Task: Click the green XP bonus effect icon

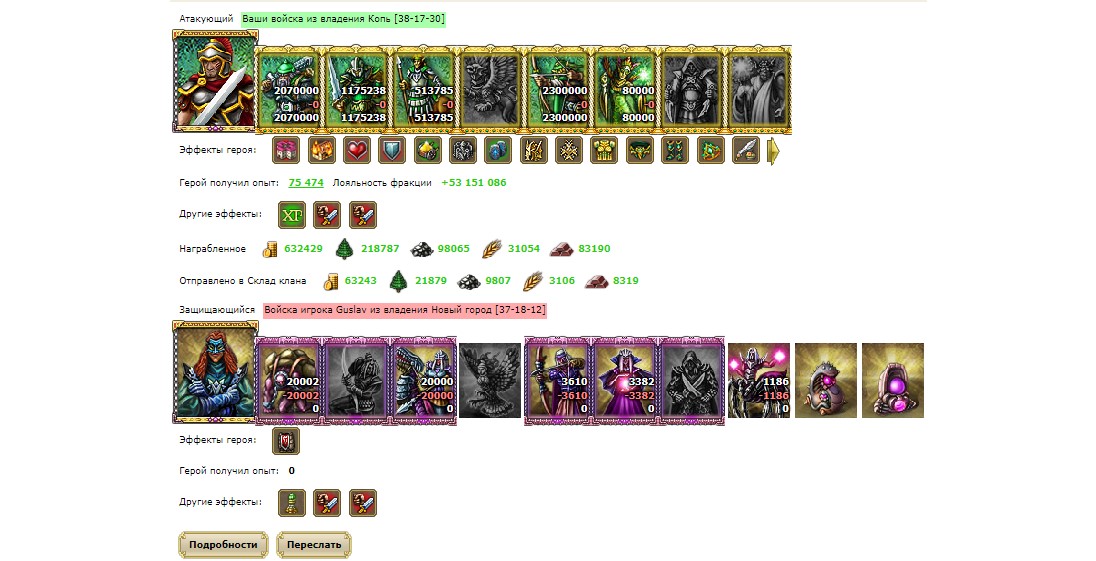Action: coord(292,215)
